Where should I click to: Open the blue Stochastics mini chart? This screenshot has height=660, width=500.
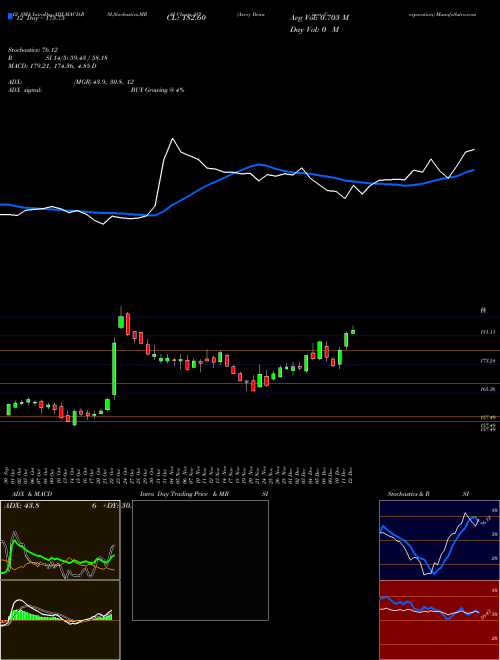click(439, 540)
